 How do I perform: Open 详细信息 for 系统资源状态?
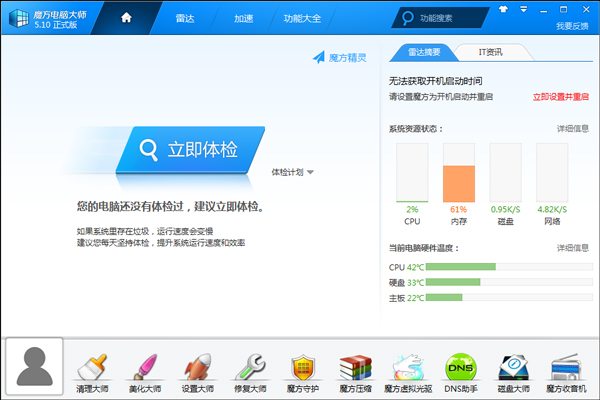[x=573, y=129]
